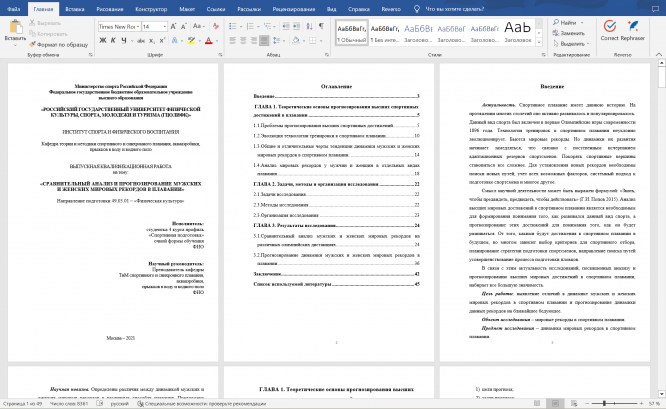Open the Шрифт font dialog launcher

tap(220, 55)
